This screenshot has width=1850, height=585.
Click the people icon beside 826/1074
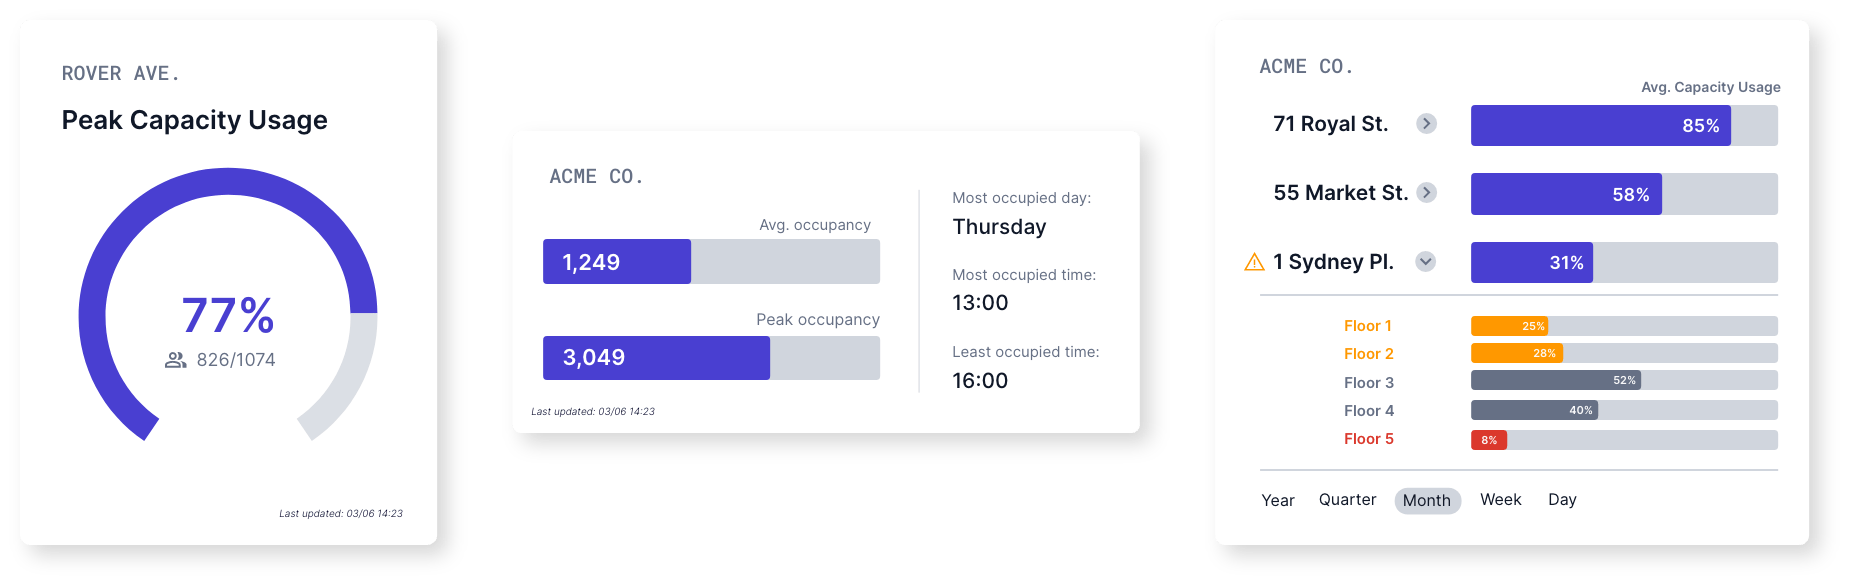click(x=176, y=360)
